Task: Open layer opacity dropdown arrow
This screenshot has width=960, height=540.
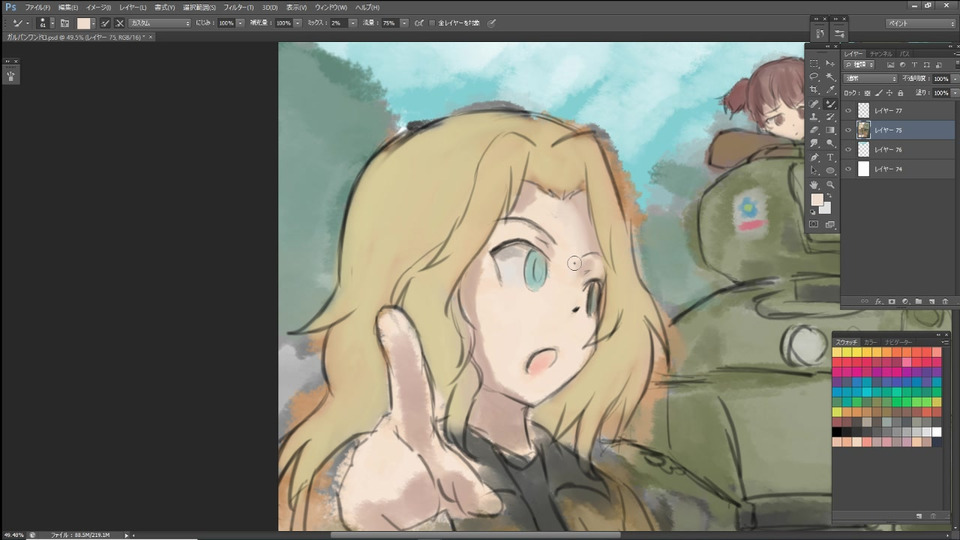Action: (955, 78)
